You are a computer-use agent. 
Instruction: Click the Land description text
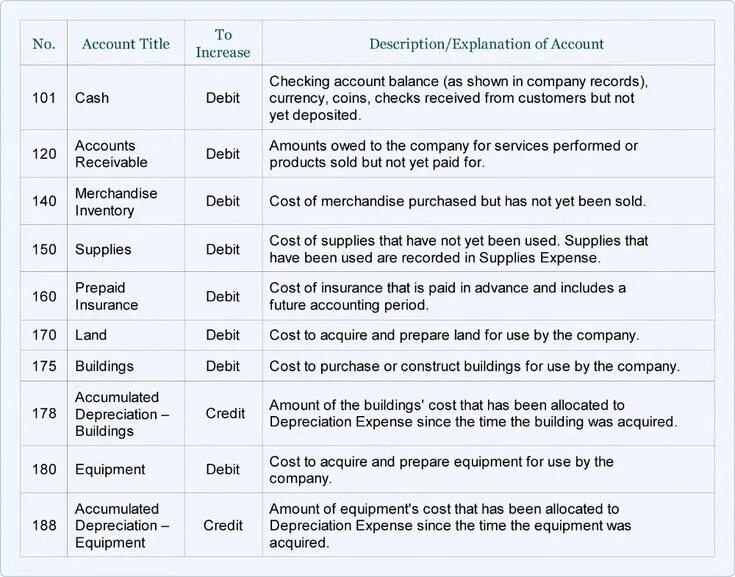pos(454,335)
